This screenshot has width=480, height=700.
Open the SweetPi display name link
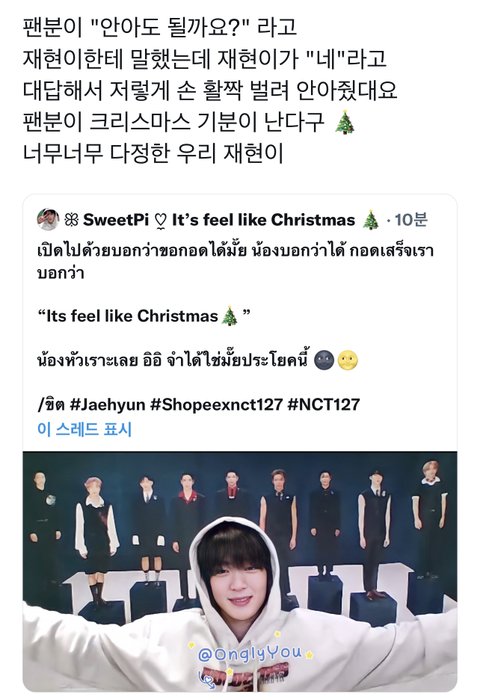(x=109, y=220)
